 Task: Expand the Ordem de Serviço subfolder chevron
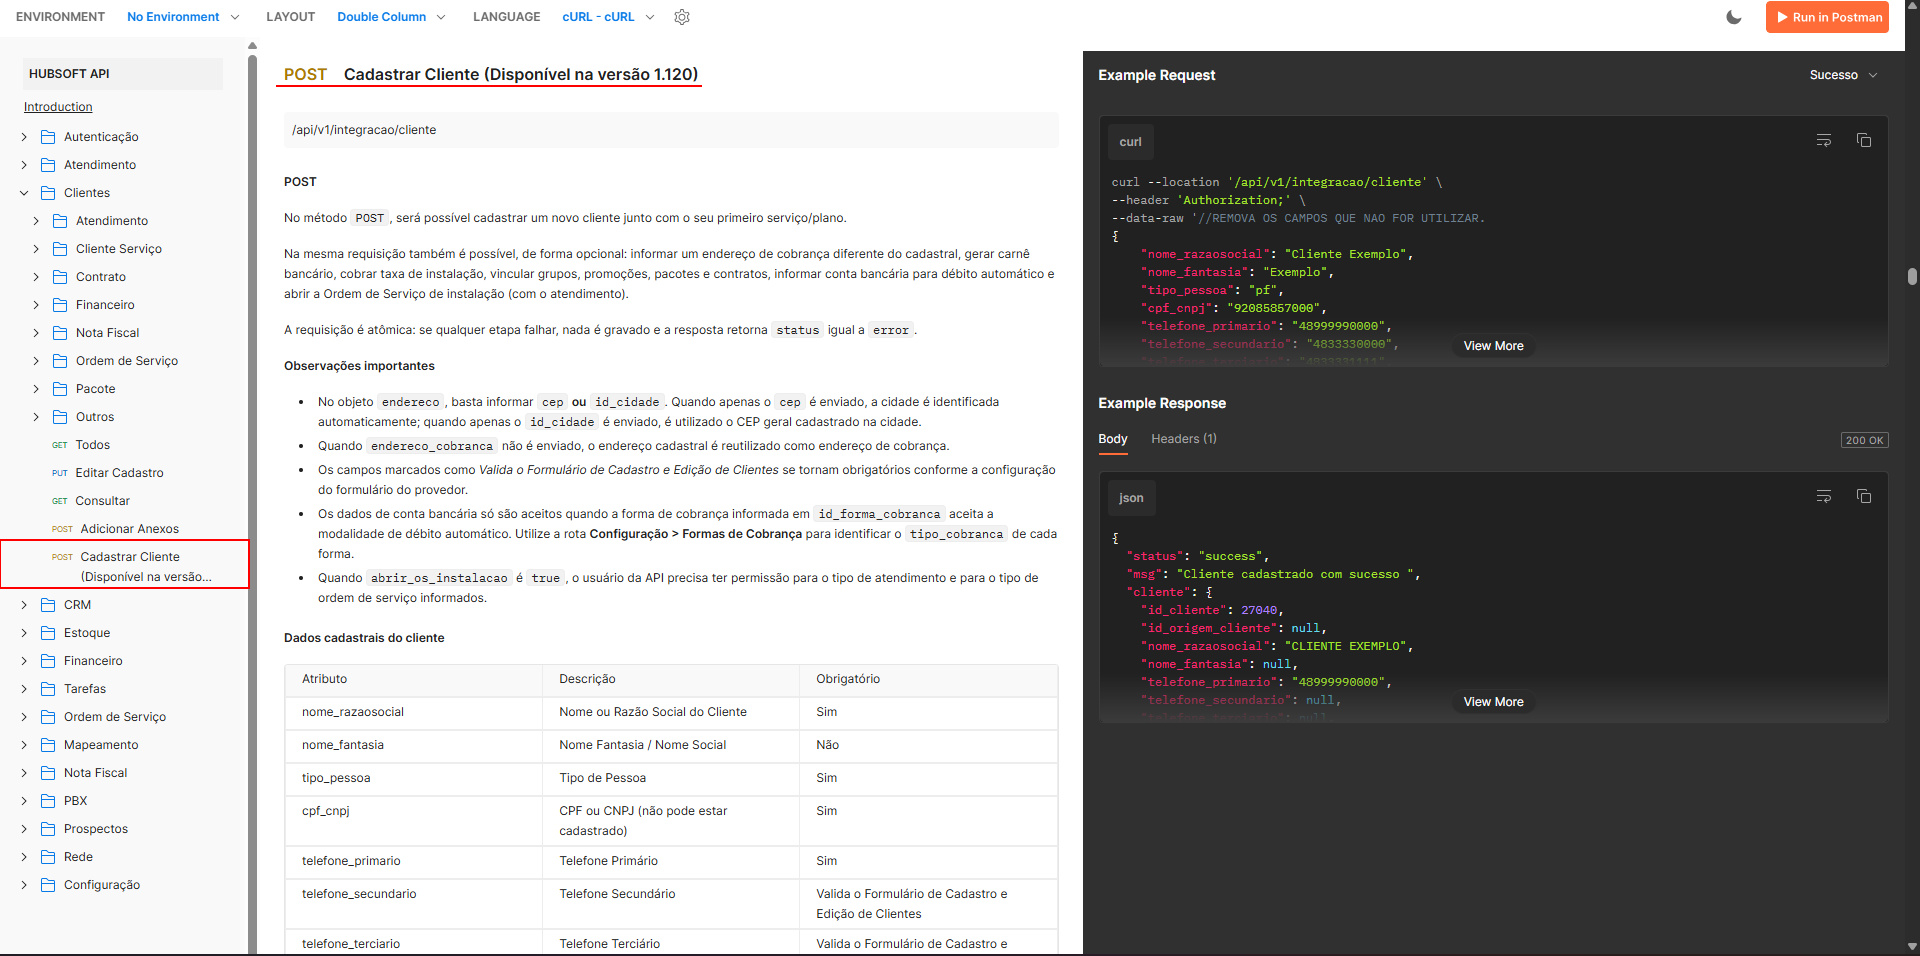36,361
